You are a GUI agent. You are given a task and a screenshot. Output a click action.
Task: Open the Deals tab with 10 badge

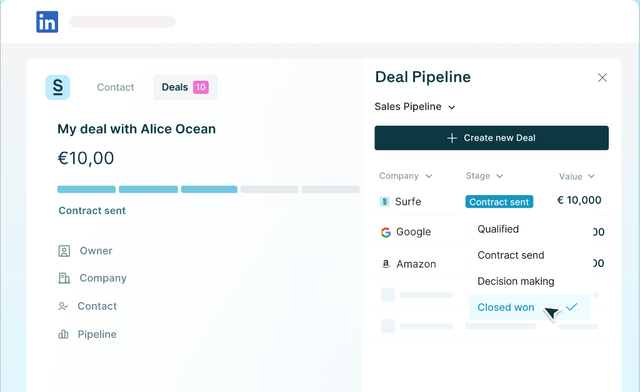(x=185, y=87)
